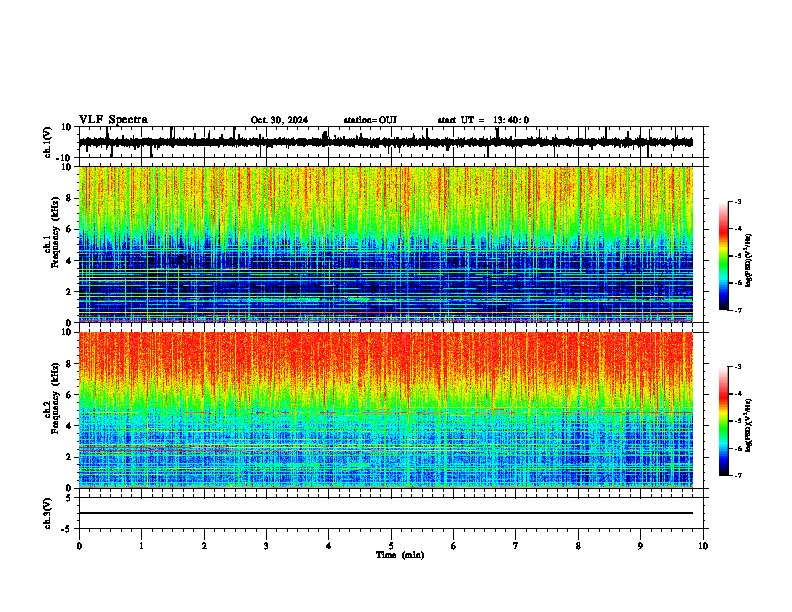The image size is (792, 612).
Task: Click time axis tick label "3"
Action: [x=266, y=546]
